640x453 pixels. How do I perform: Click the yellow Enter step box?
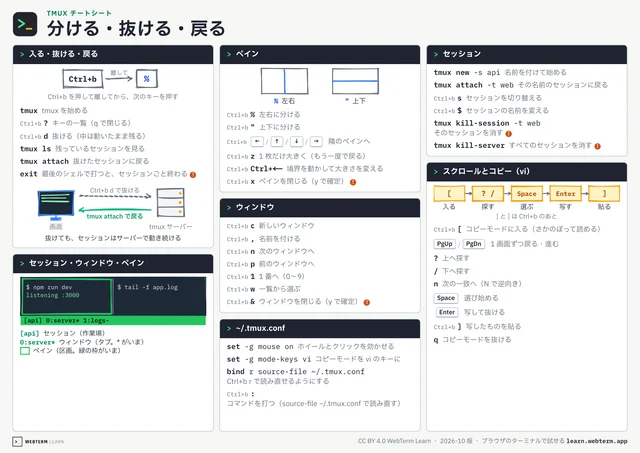565,193
